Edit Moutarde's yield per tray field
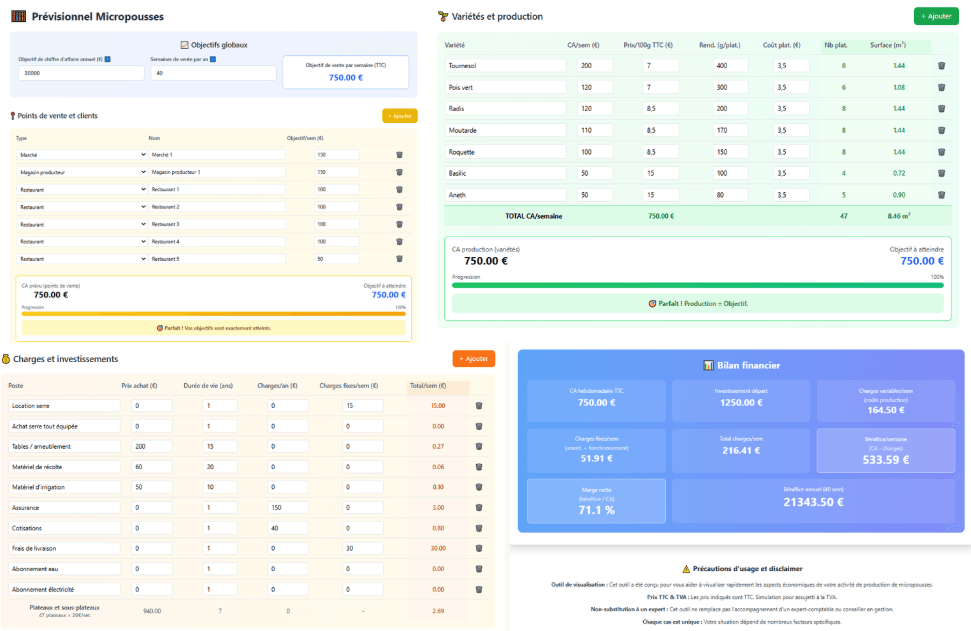Screen dimensions: 971x631 [731, 130]
